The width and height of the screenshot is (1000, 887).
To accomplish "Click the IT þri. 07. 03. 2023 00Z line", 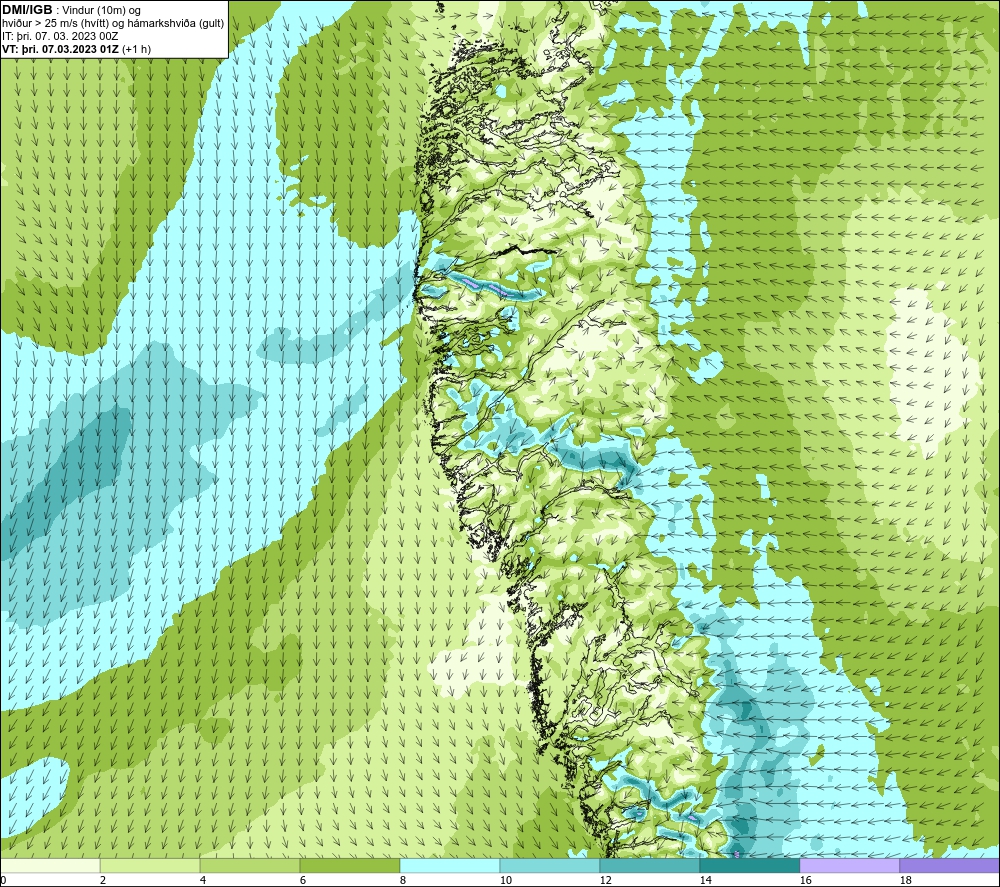I will coord(60,36).
